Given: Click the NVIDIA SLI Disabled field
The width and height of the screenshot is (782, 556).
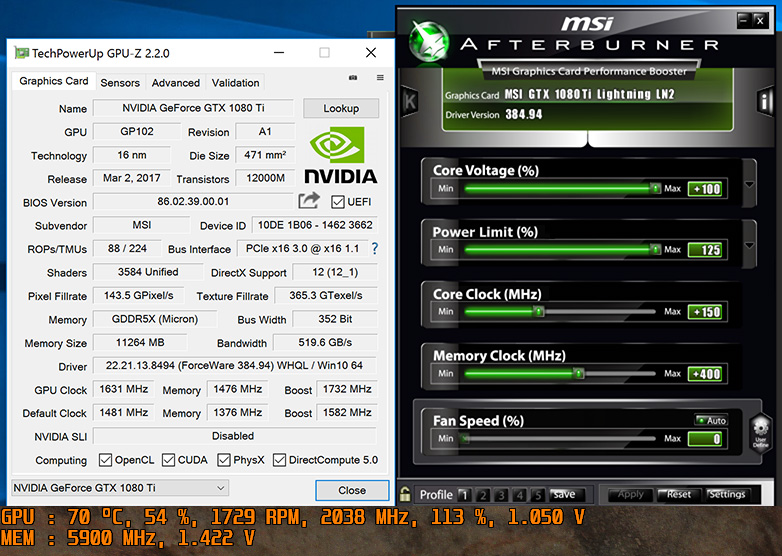Looking at the screenshot, I should pos(235,436).
